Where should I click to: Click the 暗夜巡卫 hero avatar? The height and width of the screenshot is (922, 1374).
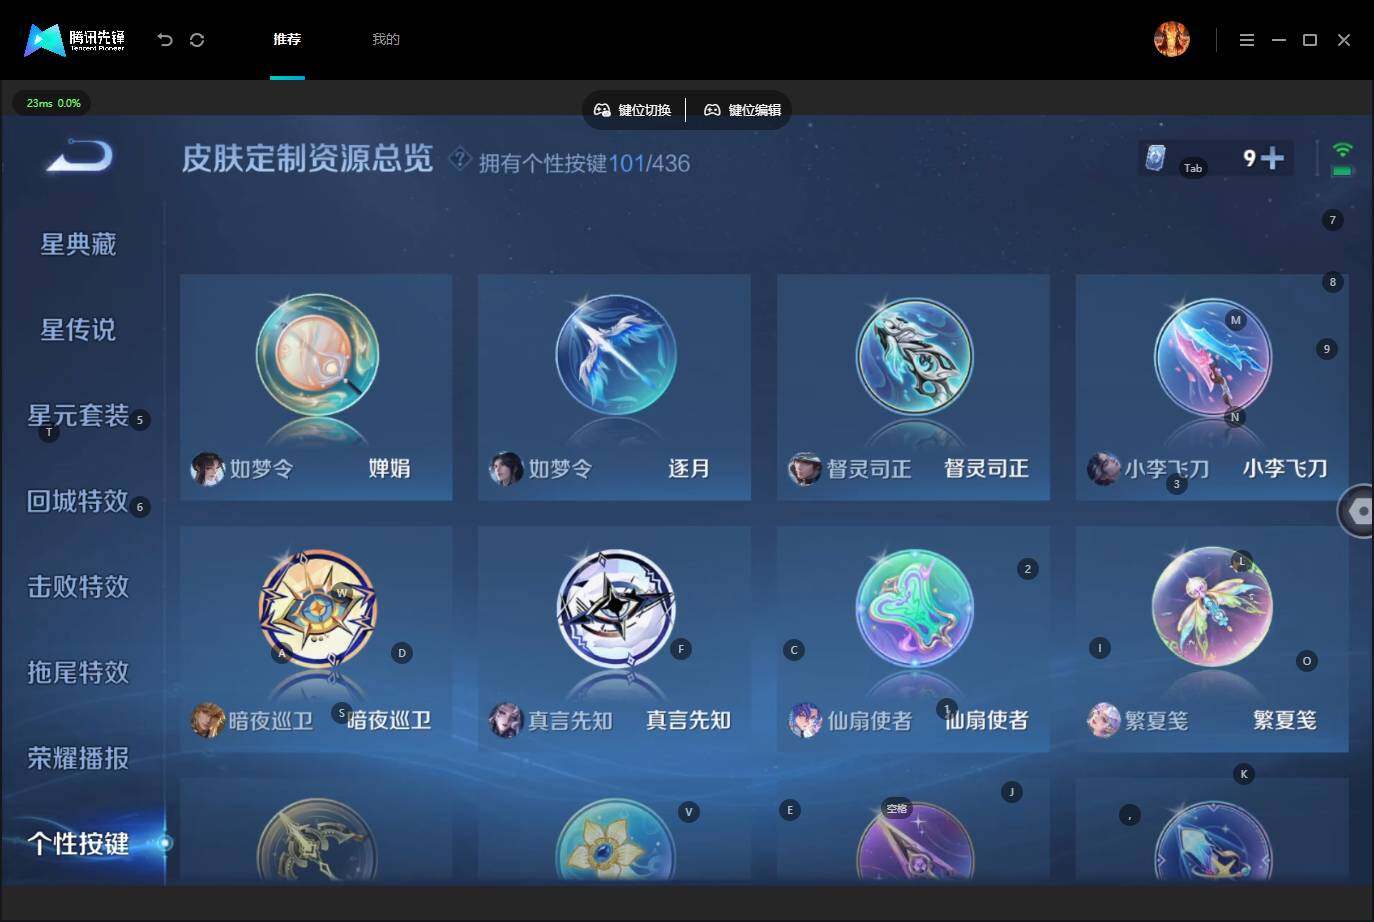(x=208, y=720)
